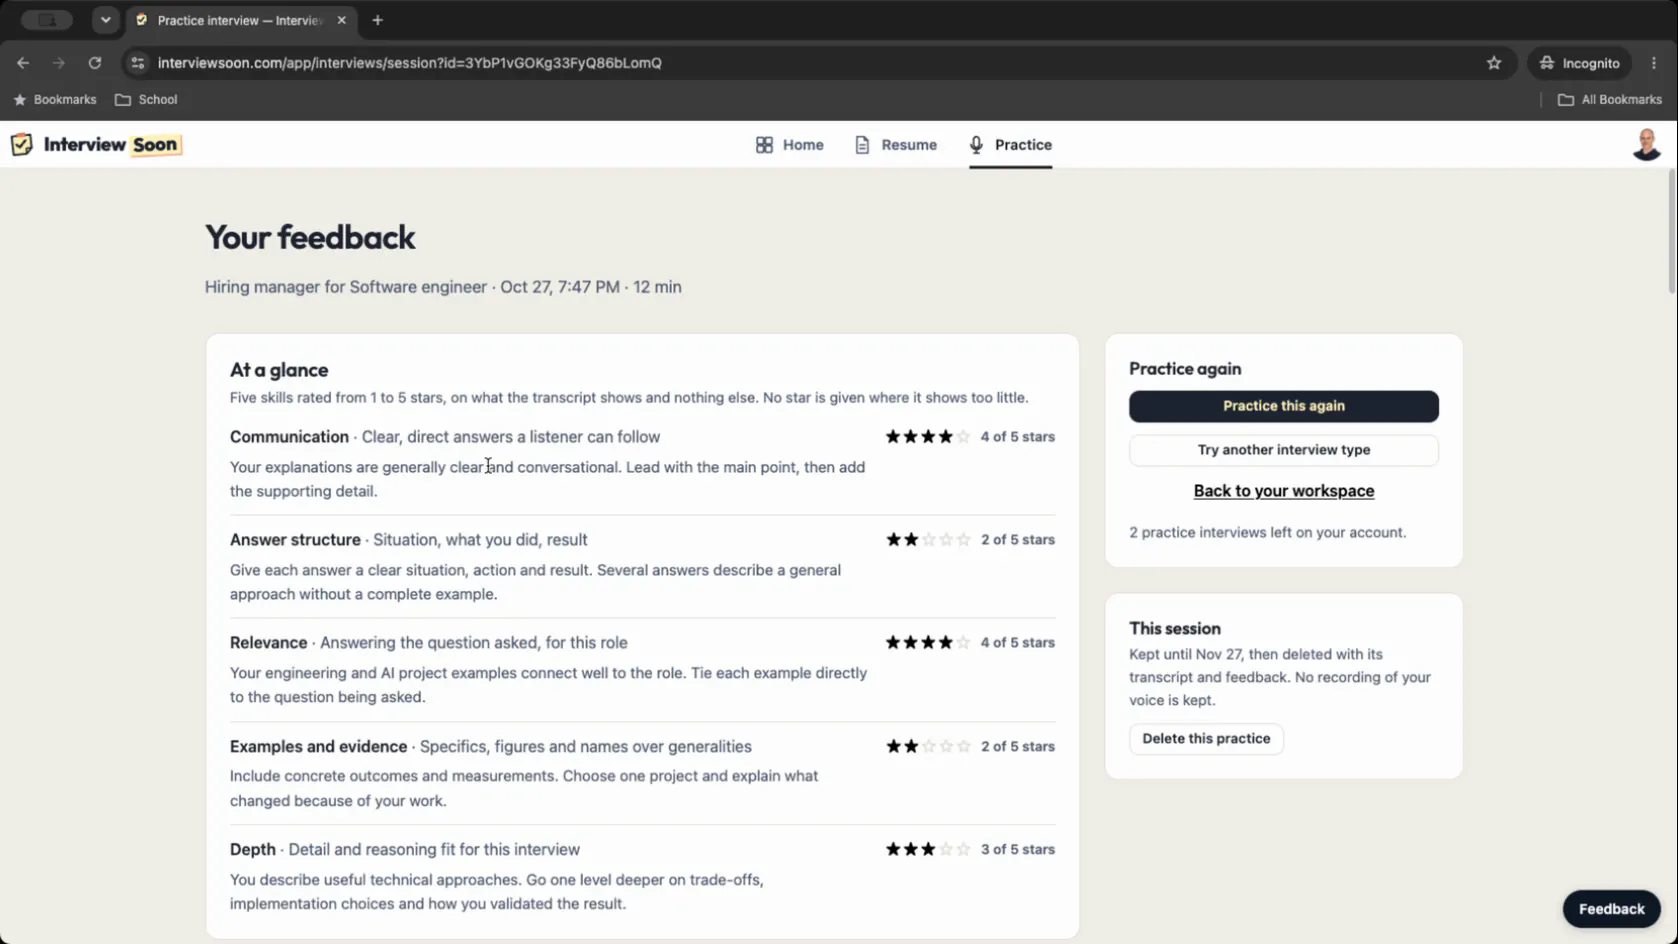1678x944 pixels.
Task: Click the Incognito indicator button
Action: (x=1580, y=63)
